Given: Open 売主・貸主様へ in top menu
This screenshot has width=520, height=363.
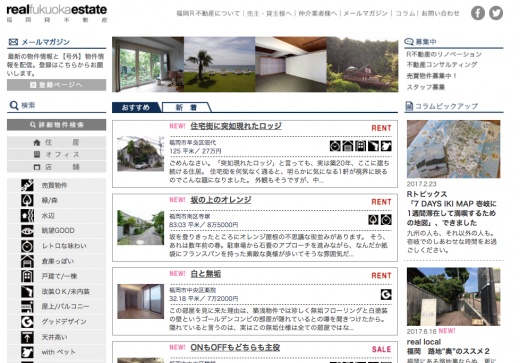Looking at the screenshot, I should pyautogui.click(x=269, y=14).
